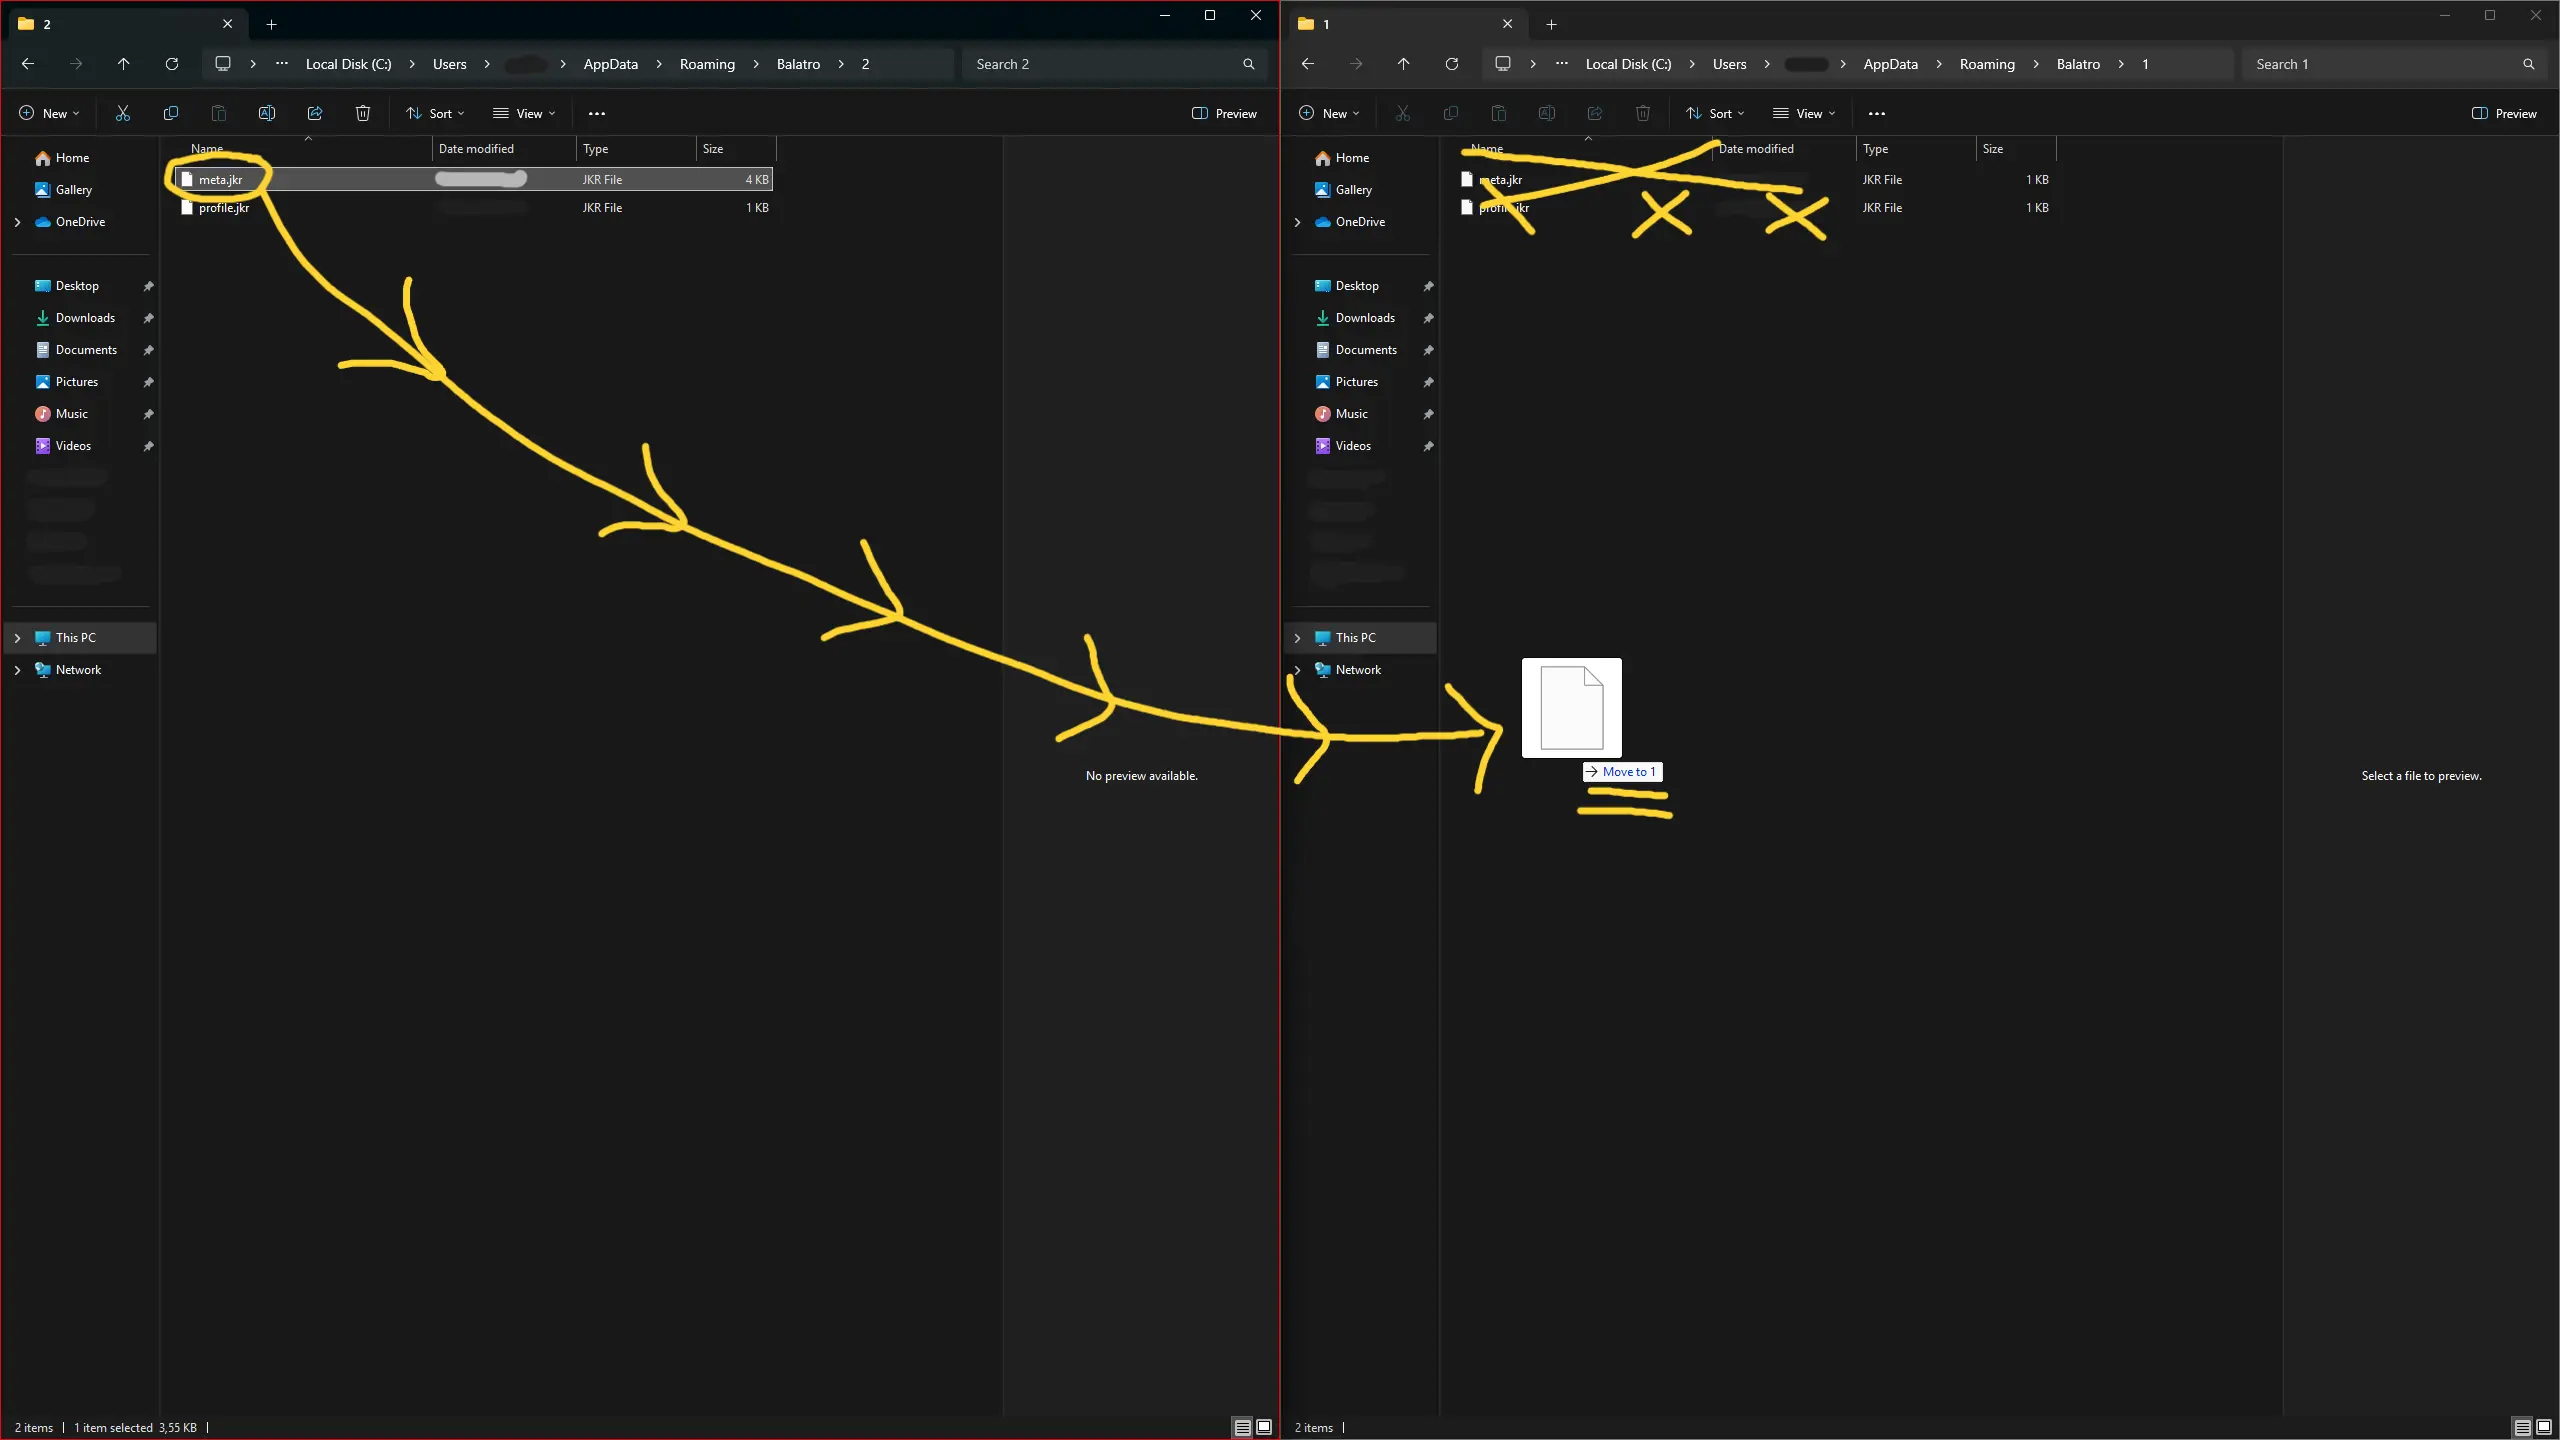The image size is (2560, 1440).
Task: Switch to large icons view in window 2 status bar
Action: pos(1264,1427)
